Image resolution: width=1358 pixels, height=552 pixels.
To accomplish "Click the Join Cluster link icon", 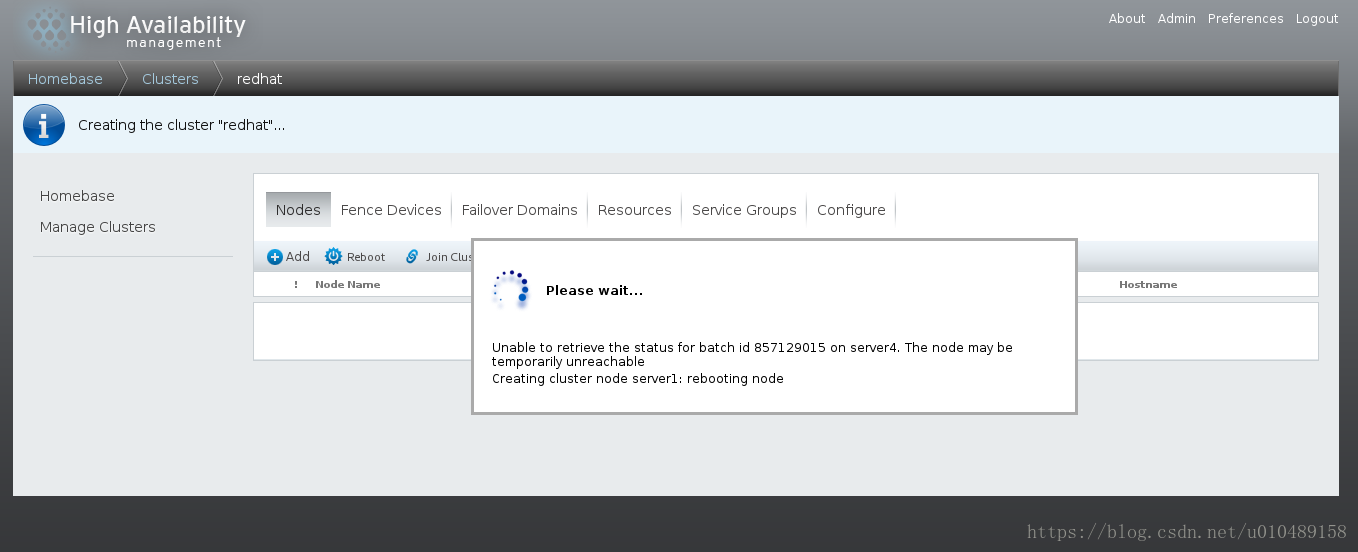I will (412, 257).
